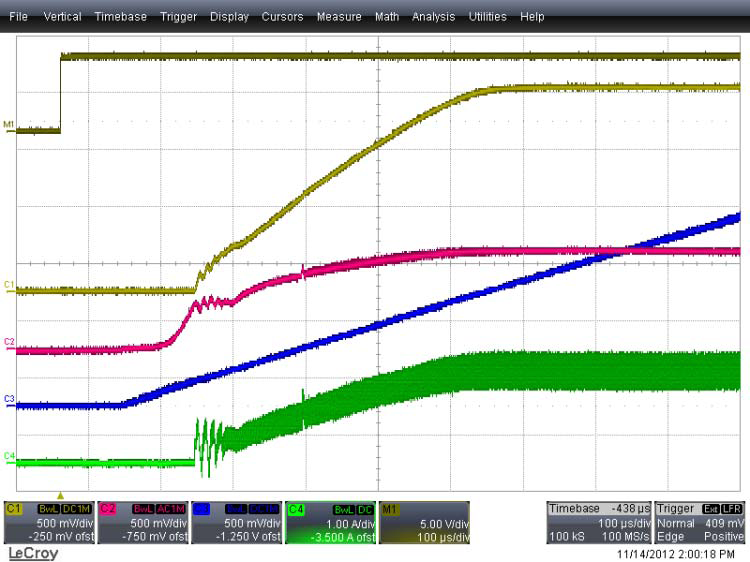The image size is (750, 562).
Task: Click the C3 trace marker on left edge
Action: [8, 399]
